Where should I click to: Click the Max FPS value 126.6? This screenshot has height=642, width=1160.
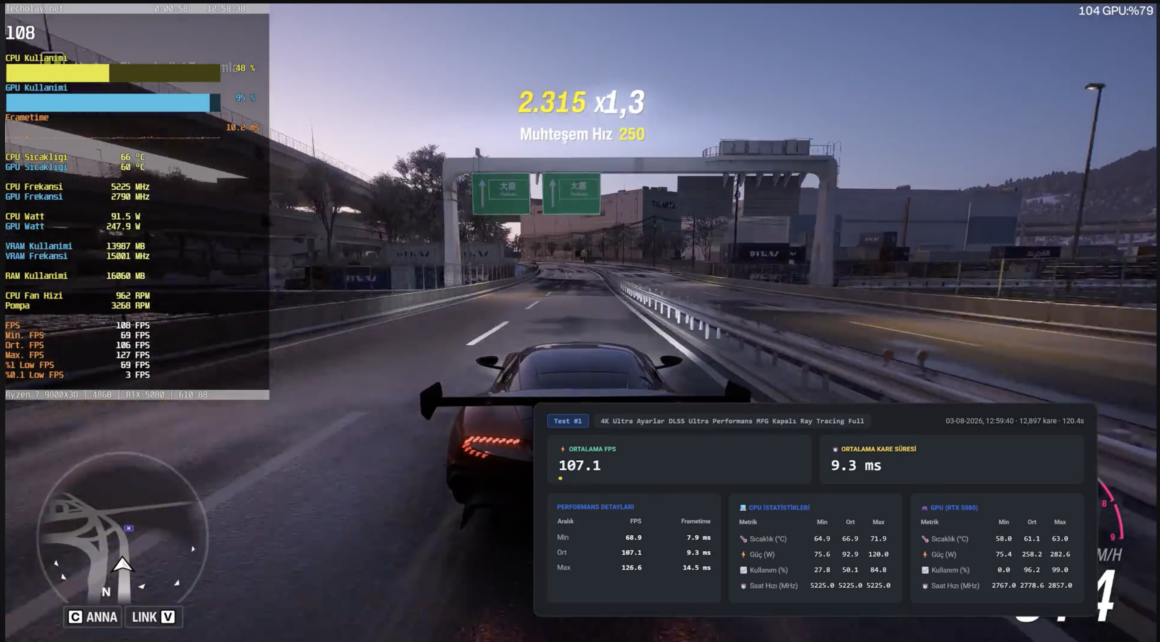tap(631, 567)
